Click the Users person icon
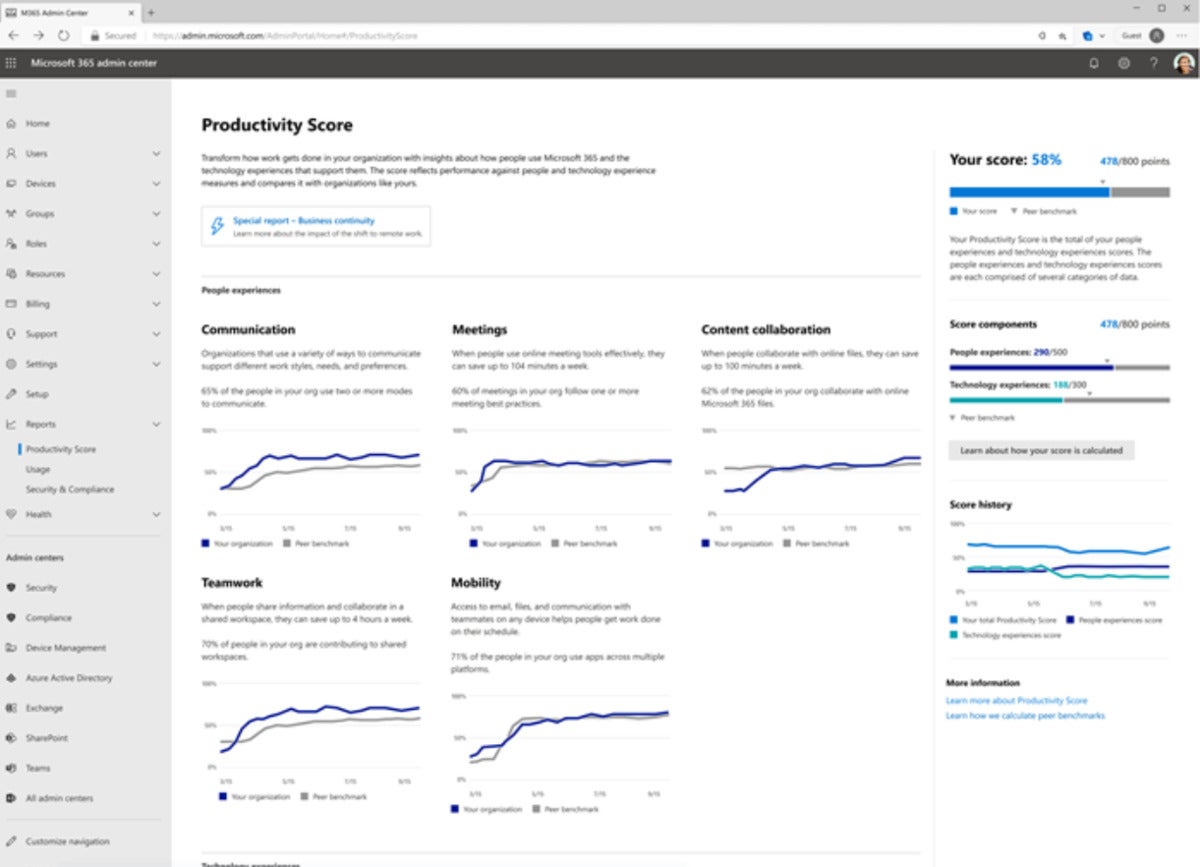1200x867 pixels. pyautogui.click(x=11, y=154)
